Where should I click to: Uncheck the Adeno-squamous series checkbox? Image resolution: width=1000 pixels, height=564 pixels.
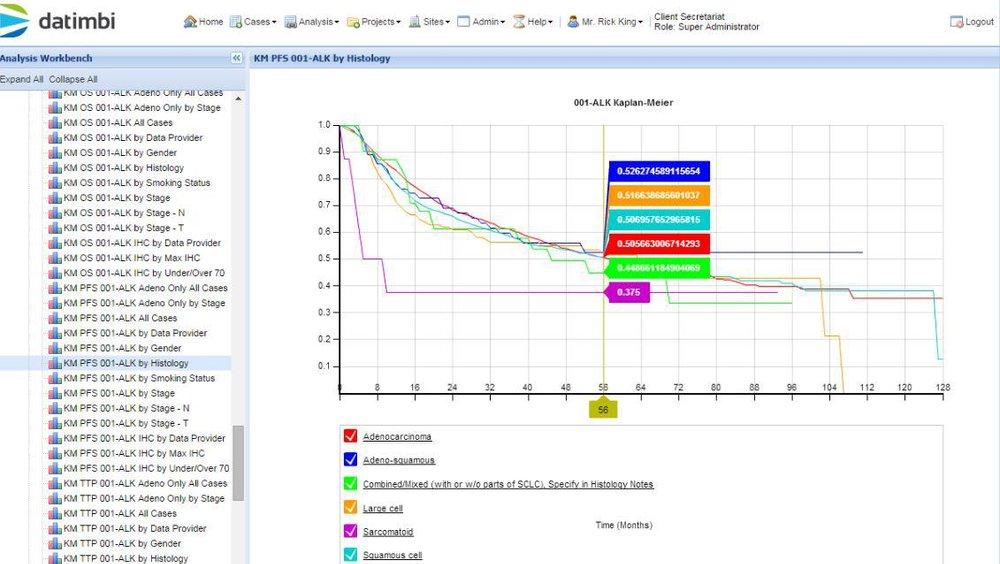pyautogui.click(x=350, y=459)
